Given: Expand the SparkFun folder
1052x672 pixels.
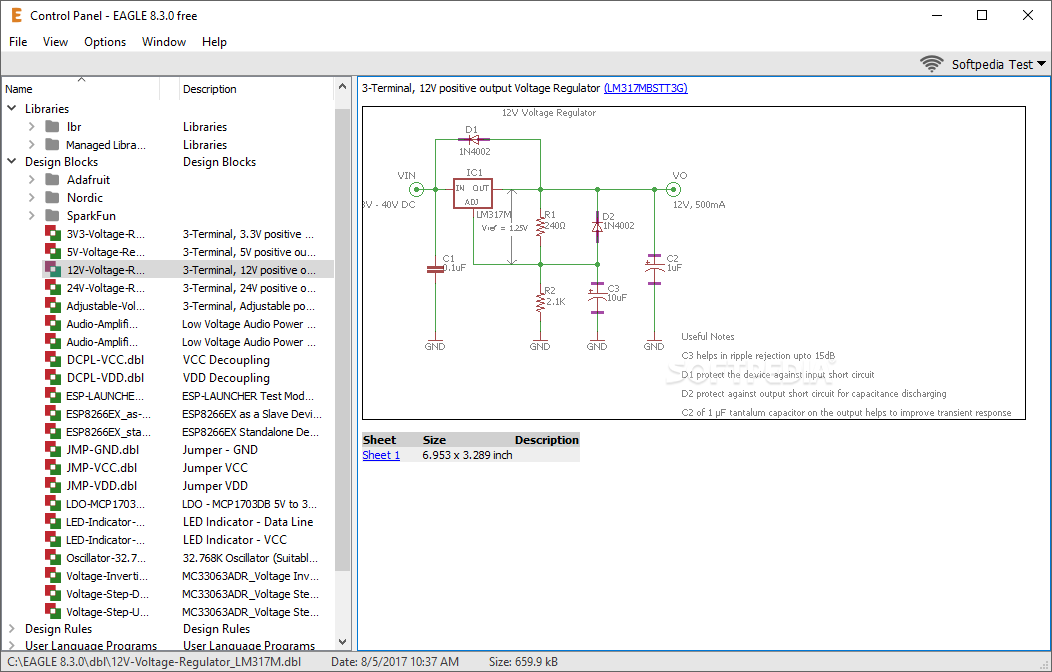Looking at the screenshot, I should (x=31, y=216).
